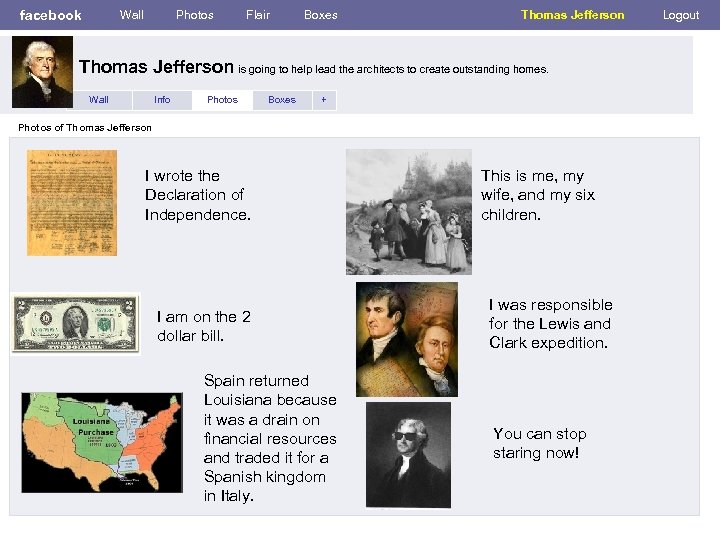The height and width of the screenshot is (540, 720).
Task: Open the Jefferson with sunglasses photo
Action: [x=408, y=455]
